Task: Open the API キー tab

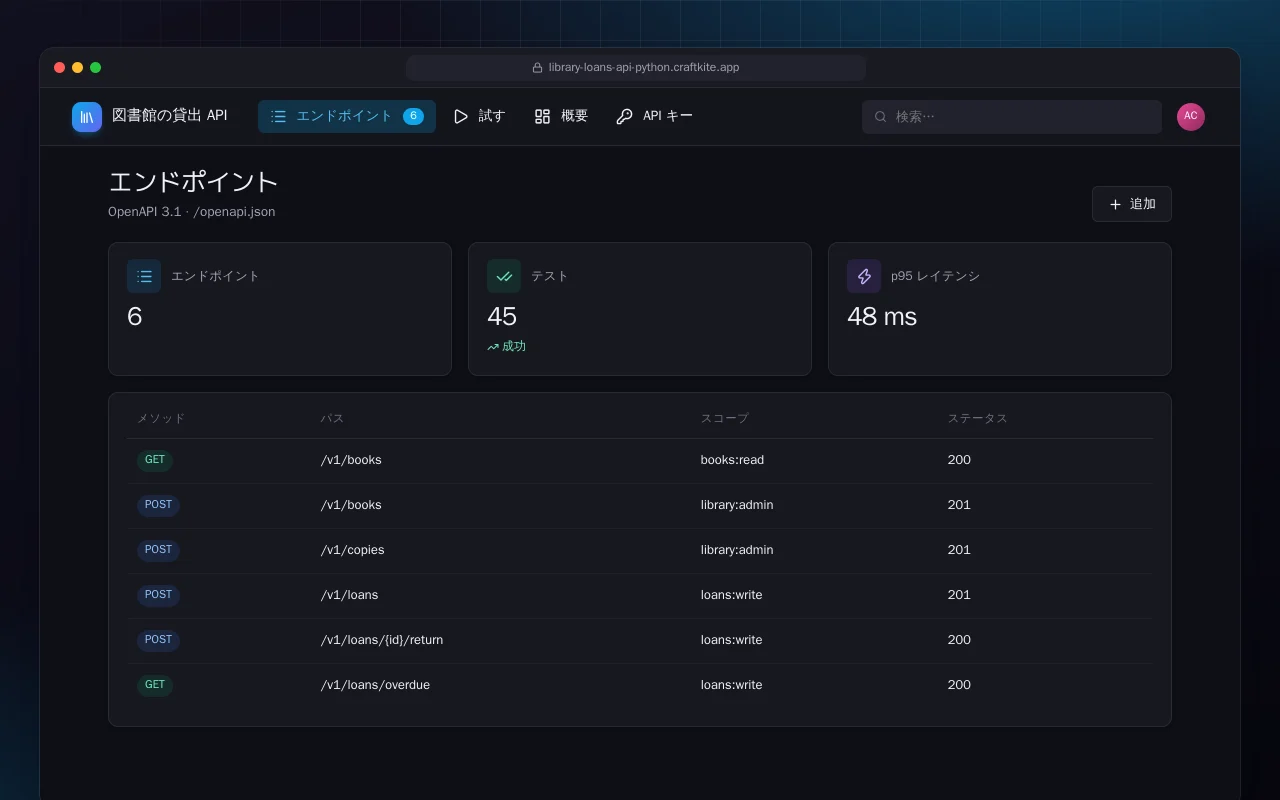Action: 655,117
